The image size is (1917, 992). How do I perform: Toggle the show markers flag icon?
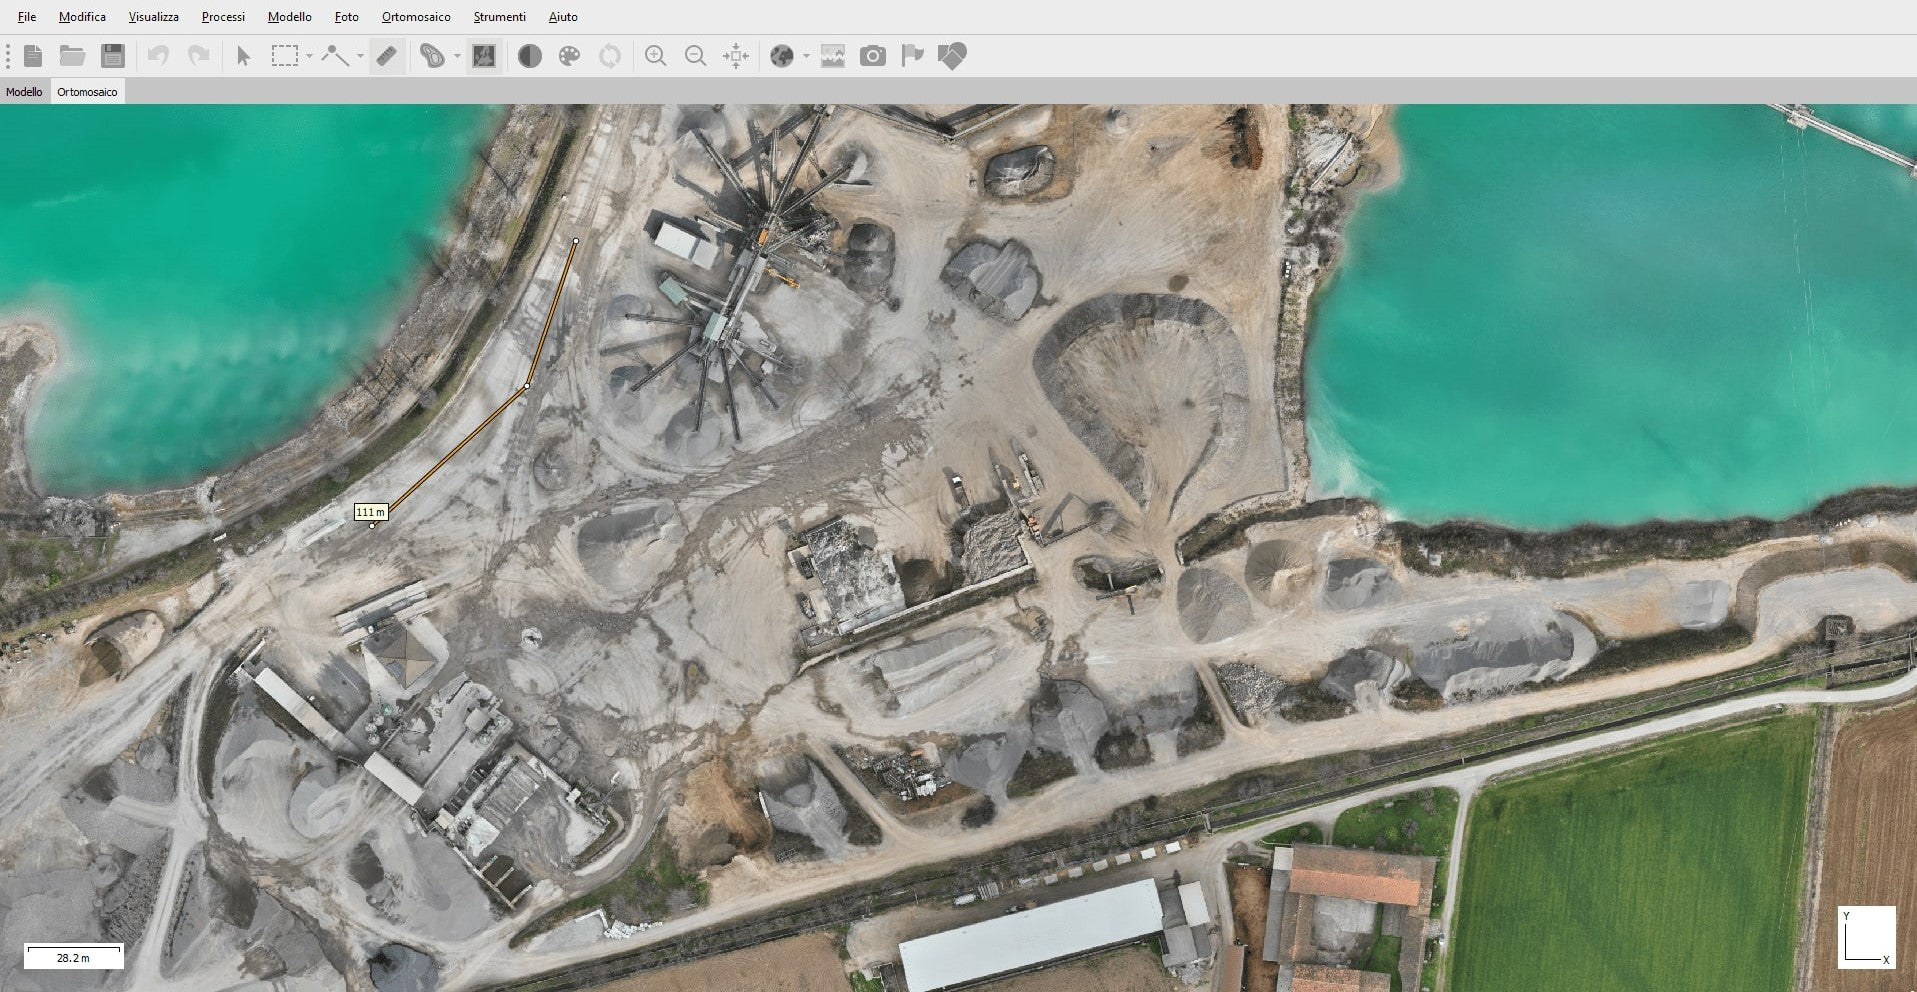point(912,56)
